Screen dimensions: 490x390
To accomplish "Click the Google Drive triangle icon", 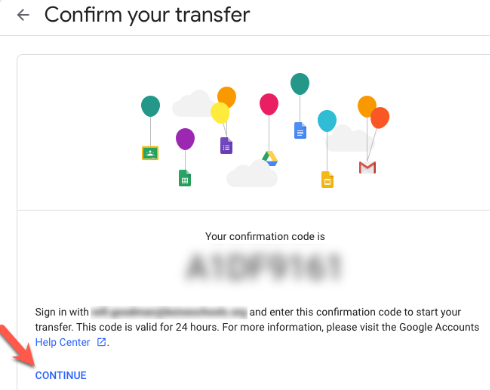I will tap(270, 158).
